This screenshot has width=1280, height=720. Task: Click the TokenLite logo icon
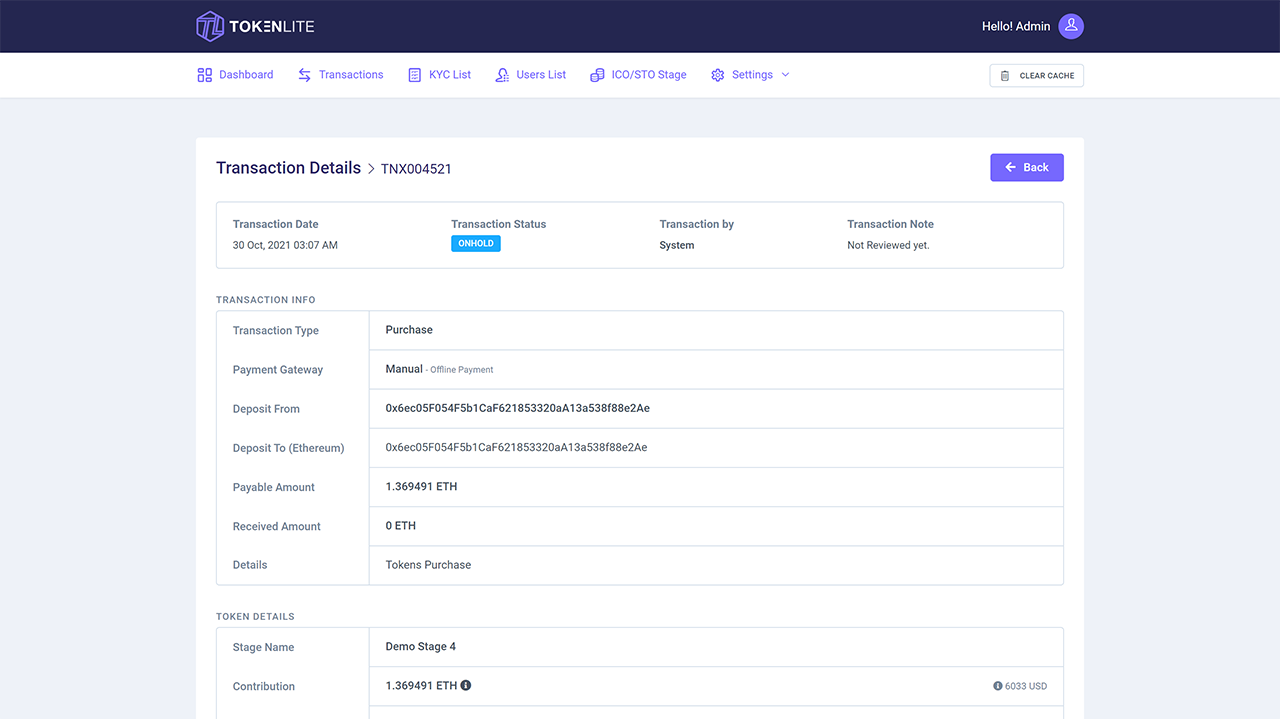pyautogui.click(x=210, y=26)
